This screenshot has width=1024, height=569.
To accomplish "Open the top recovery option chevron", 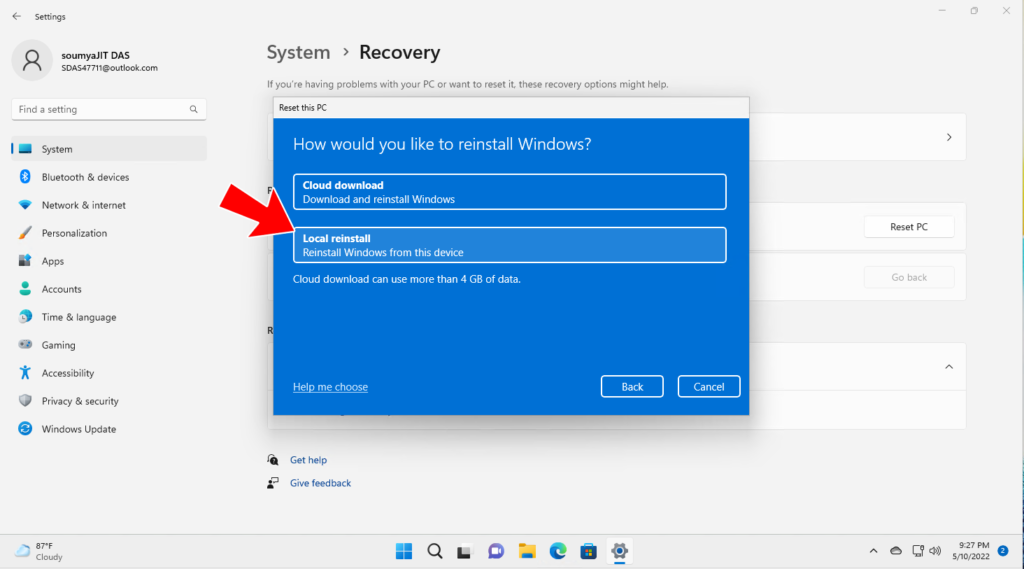I will [x=949, y=137].
